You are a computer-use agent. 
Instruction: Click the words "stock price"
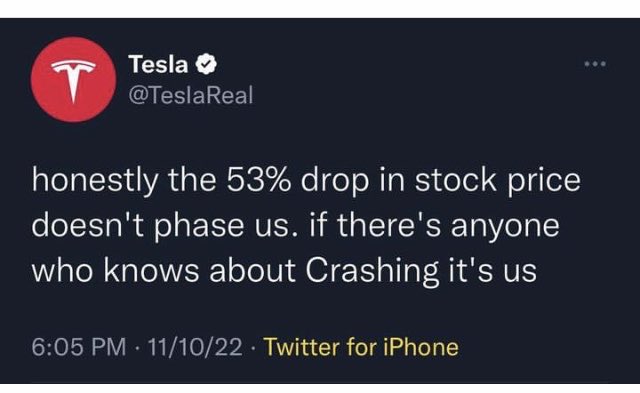coord(498,181)
